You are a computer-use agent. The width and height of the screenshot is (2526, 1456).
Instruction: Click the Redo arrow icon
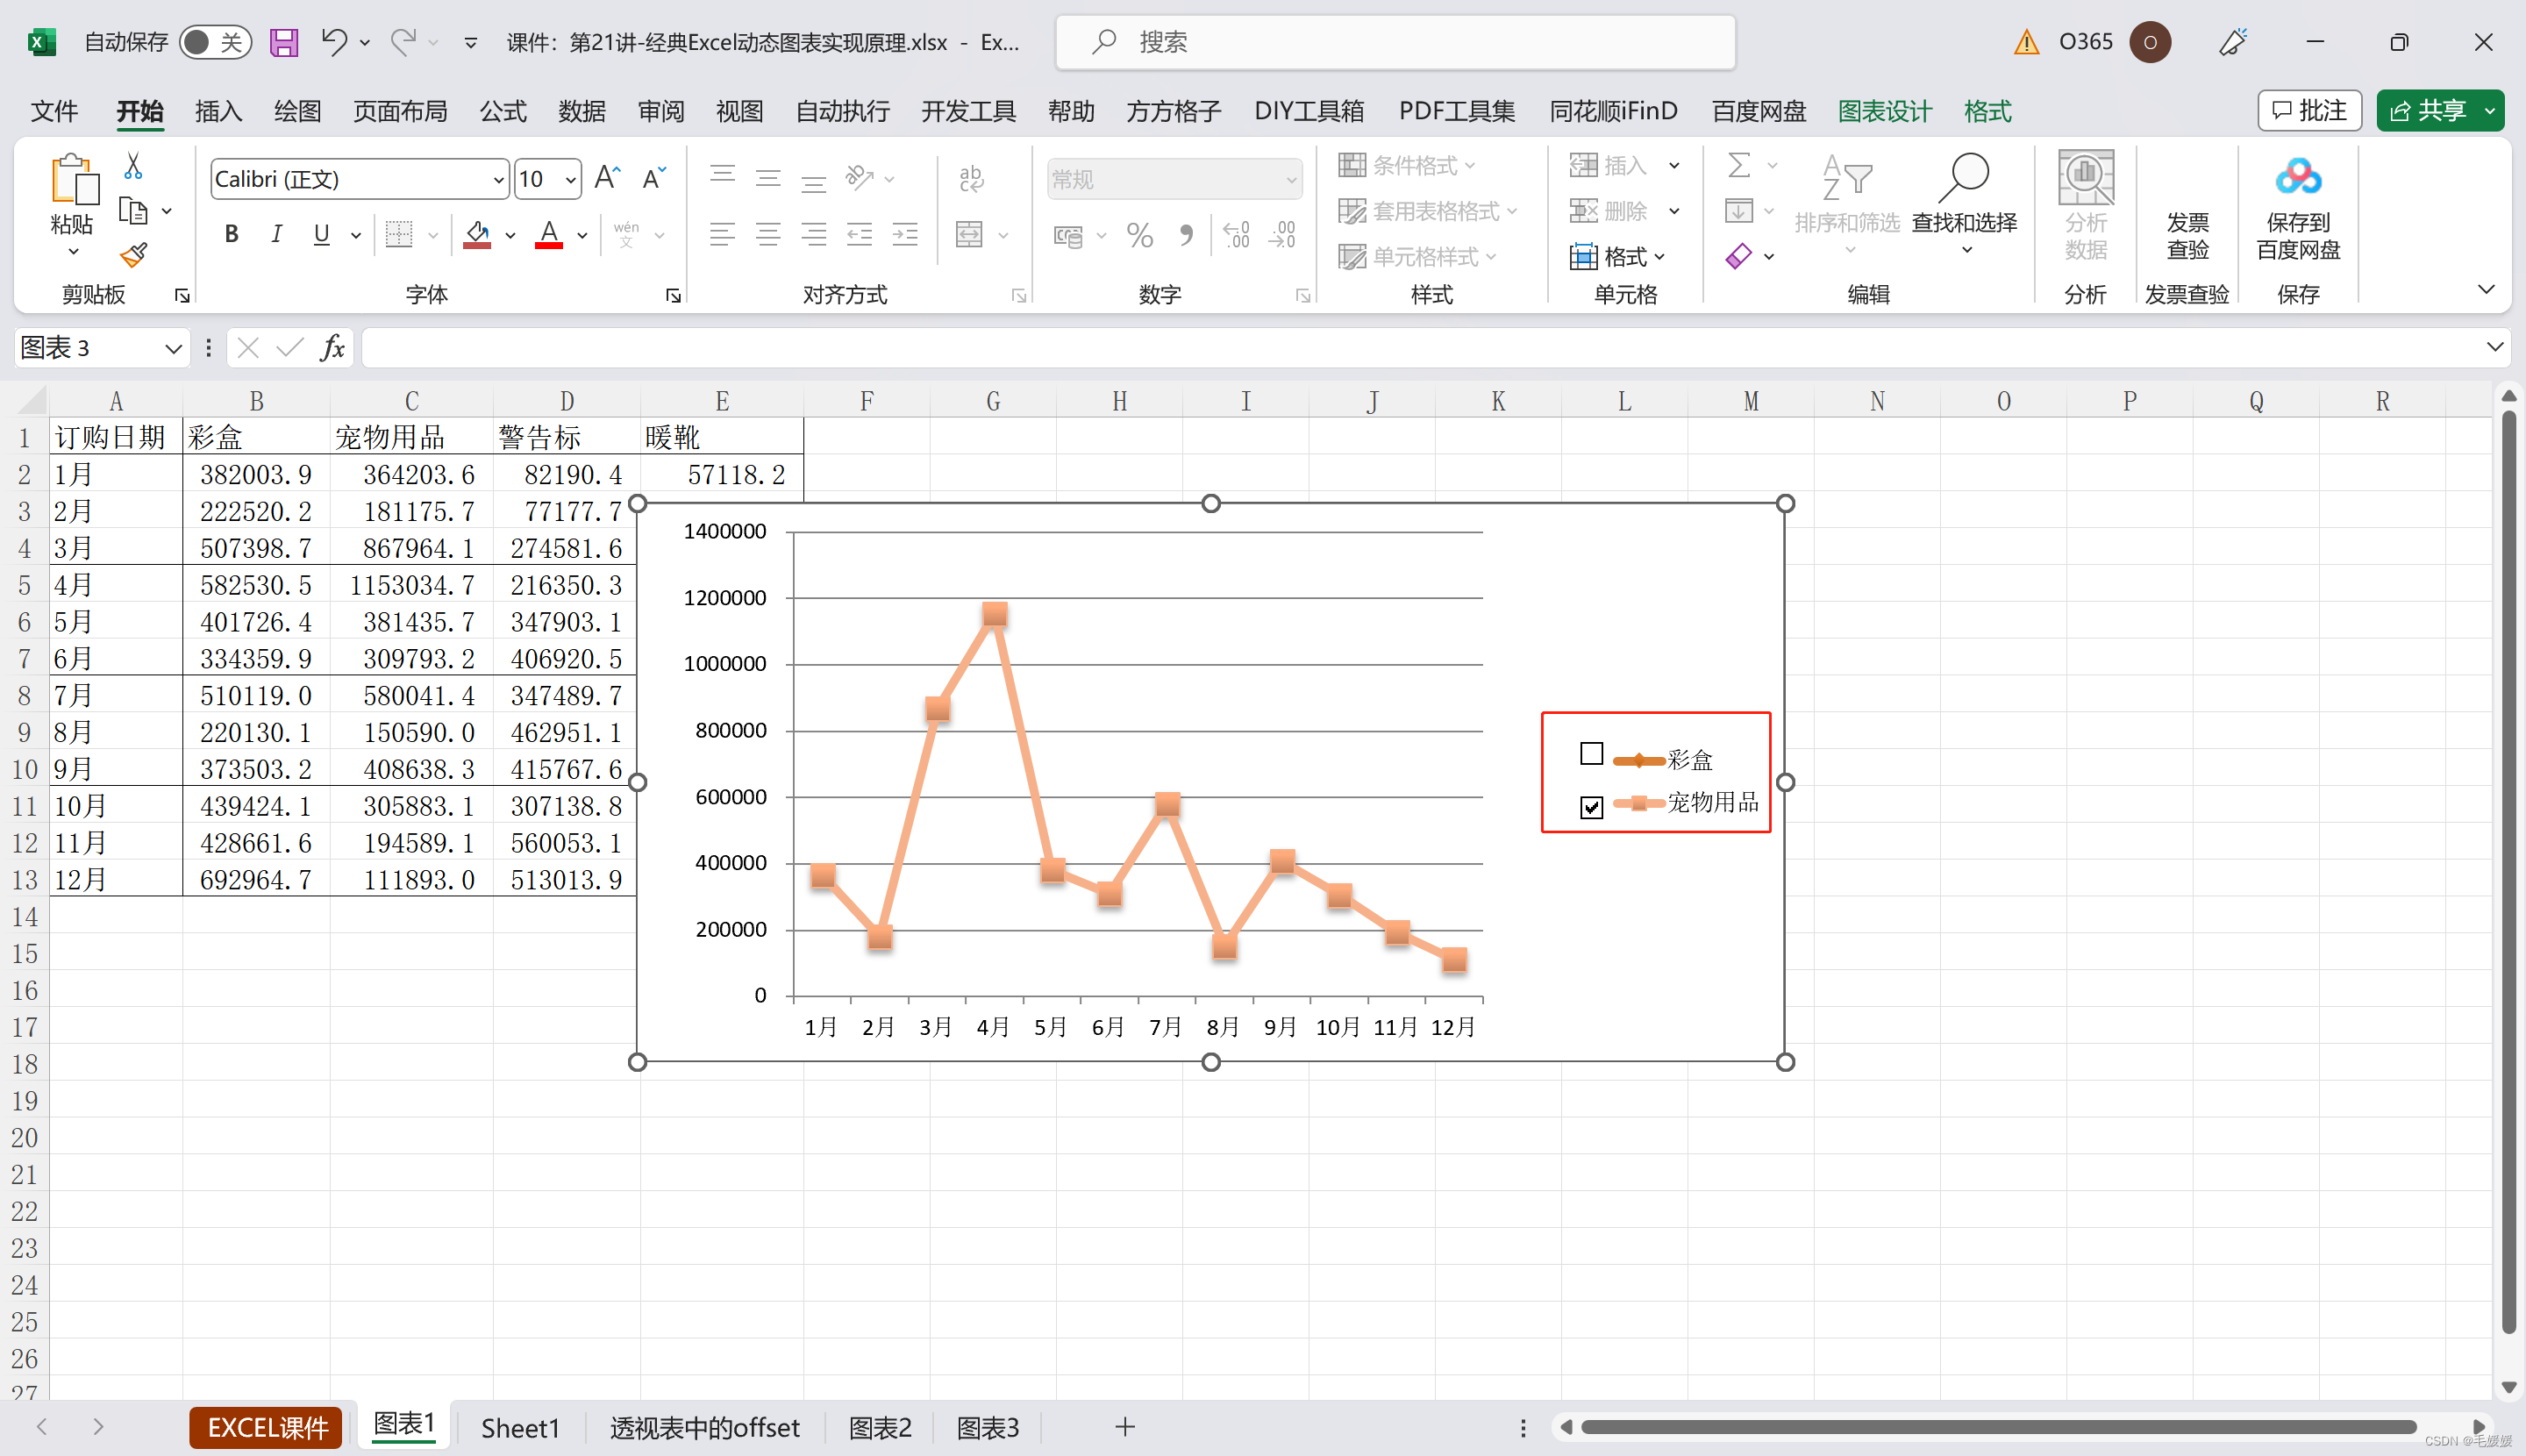coord(403,41)
